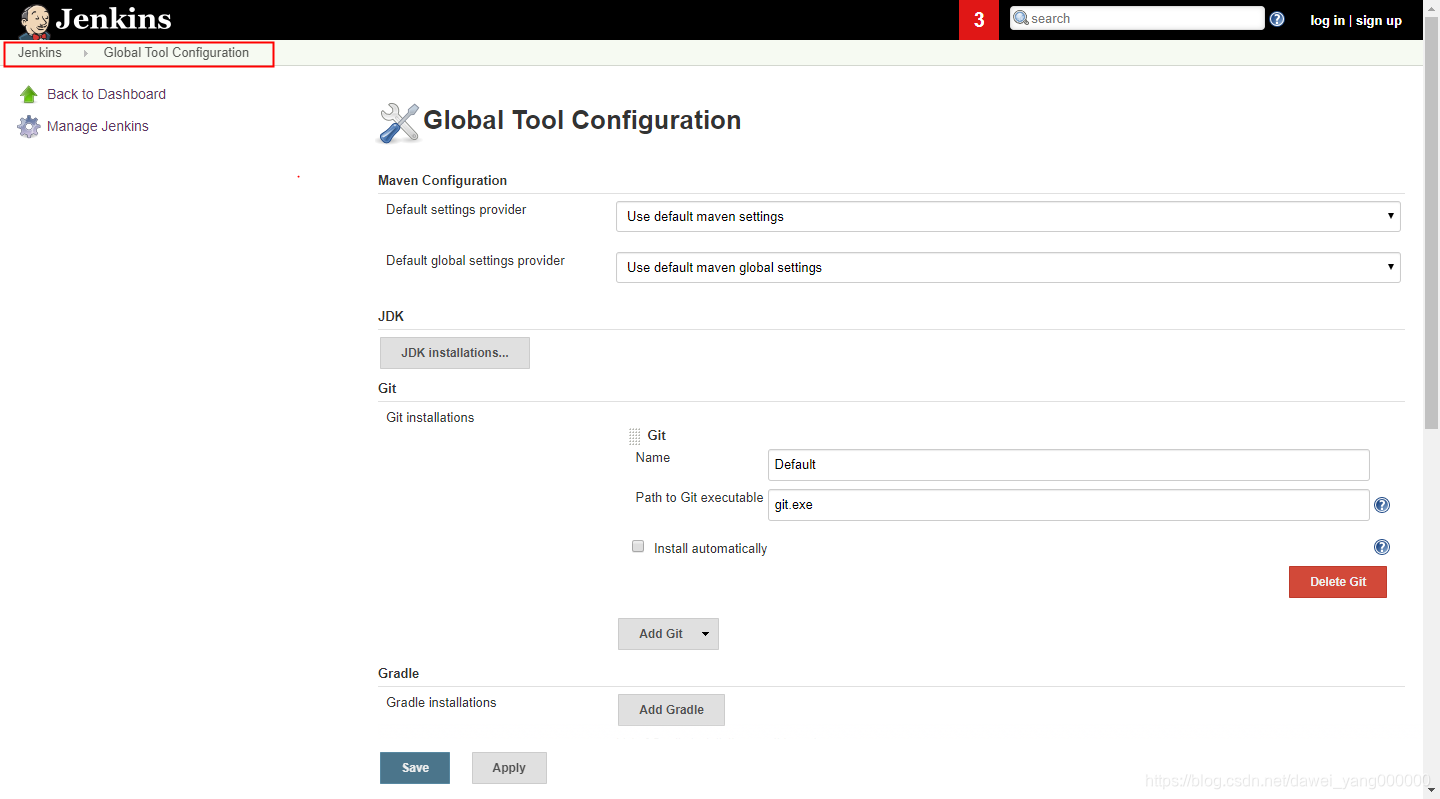Click Add Gradle button
This screenshot has width=1440, height=799.
(671, 710)
